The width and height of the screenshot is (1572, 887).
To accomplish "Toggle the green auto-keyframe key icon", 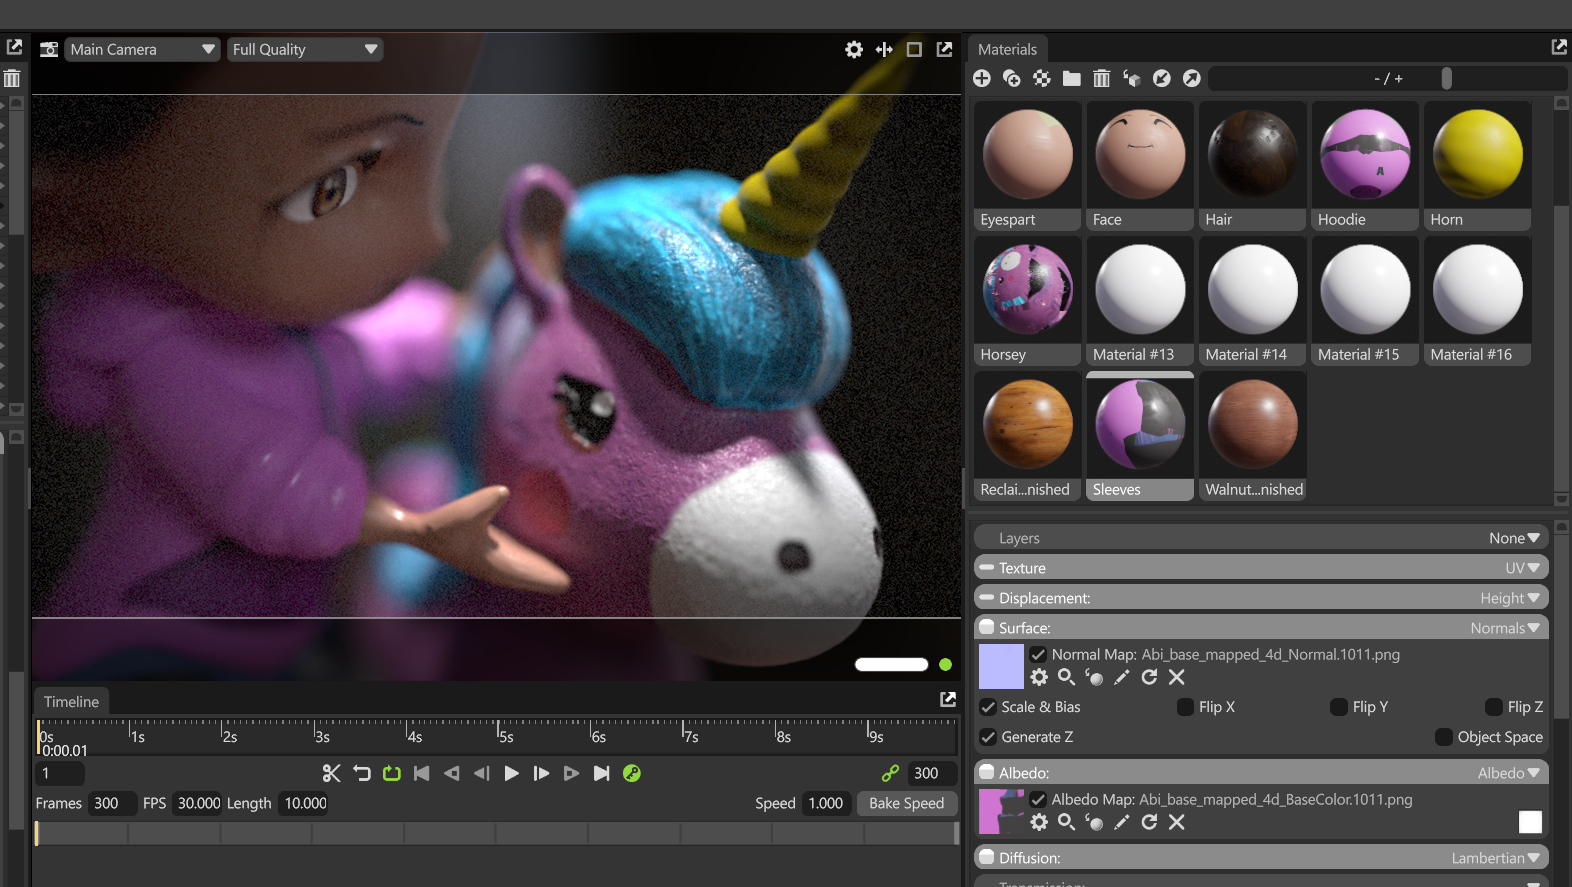I will coord(632,773).
